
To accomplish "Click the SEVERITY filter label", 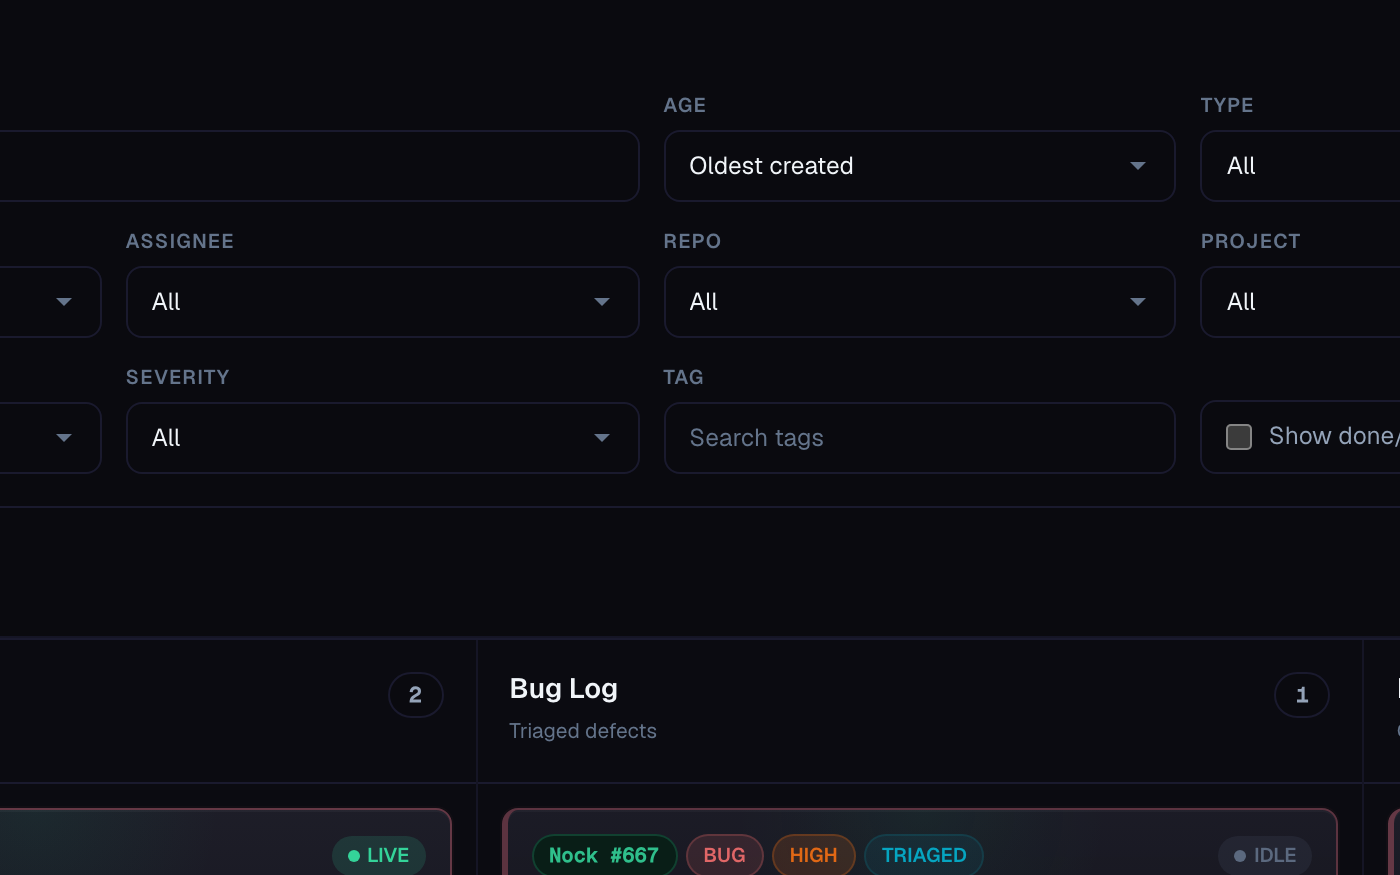I will point(178,377).
